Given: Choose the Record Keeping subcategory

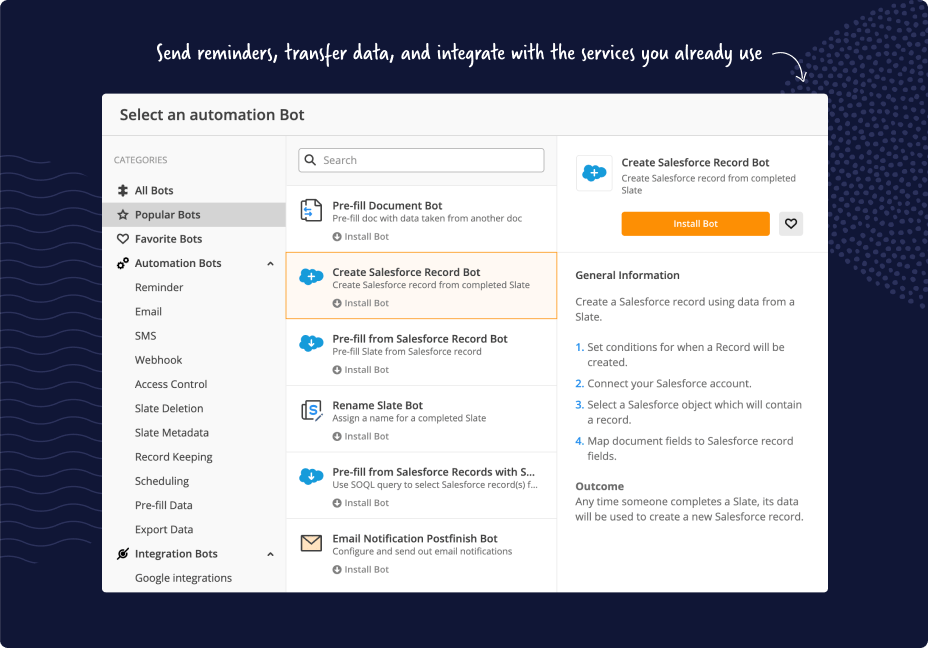Looking at the screenshot, I should coord(174,457).
